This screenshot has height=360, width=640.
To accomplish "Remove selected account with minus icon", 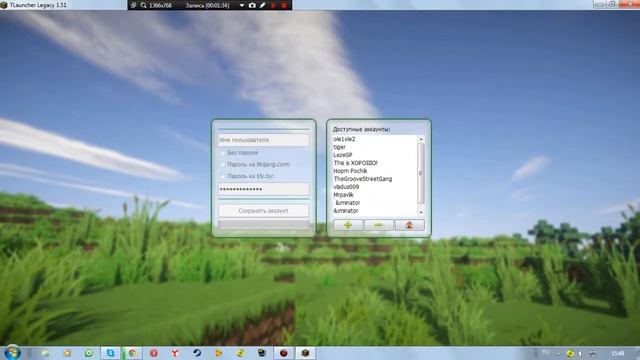I will (378, 225).
